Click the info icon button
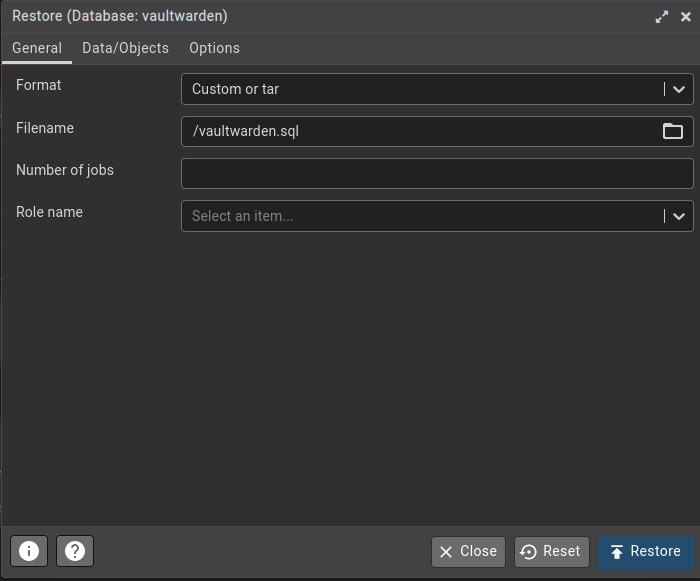 (29, 551)
